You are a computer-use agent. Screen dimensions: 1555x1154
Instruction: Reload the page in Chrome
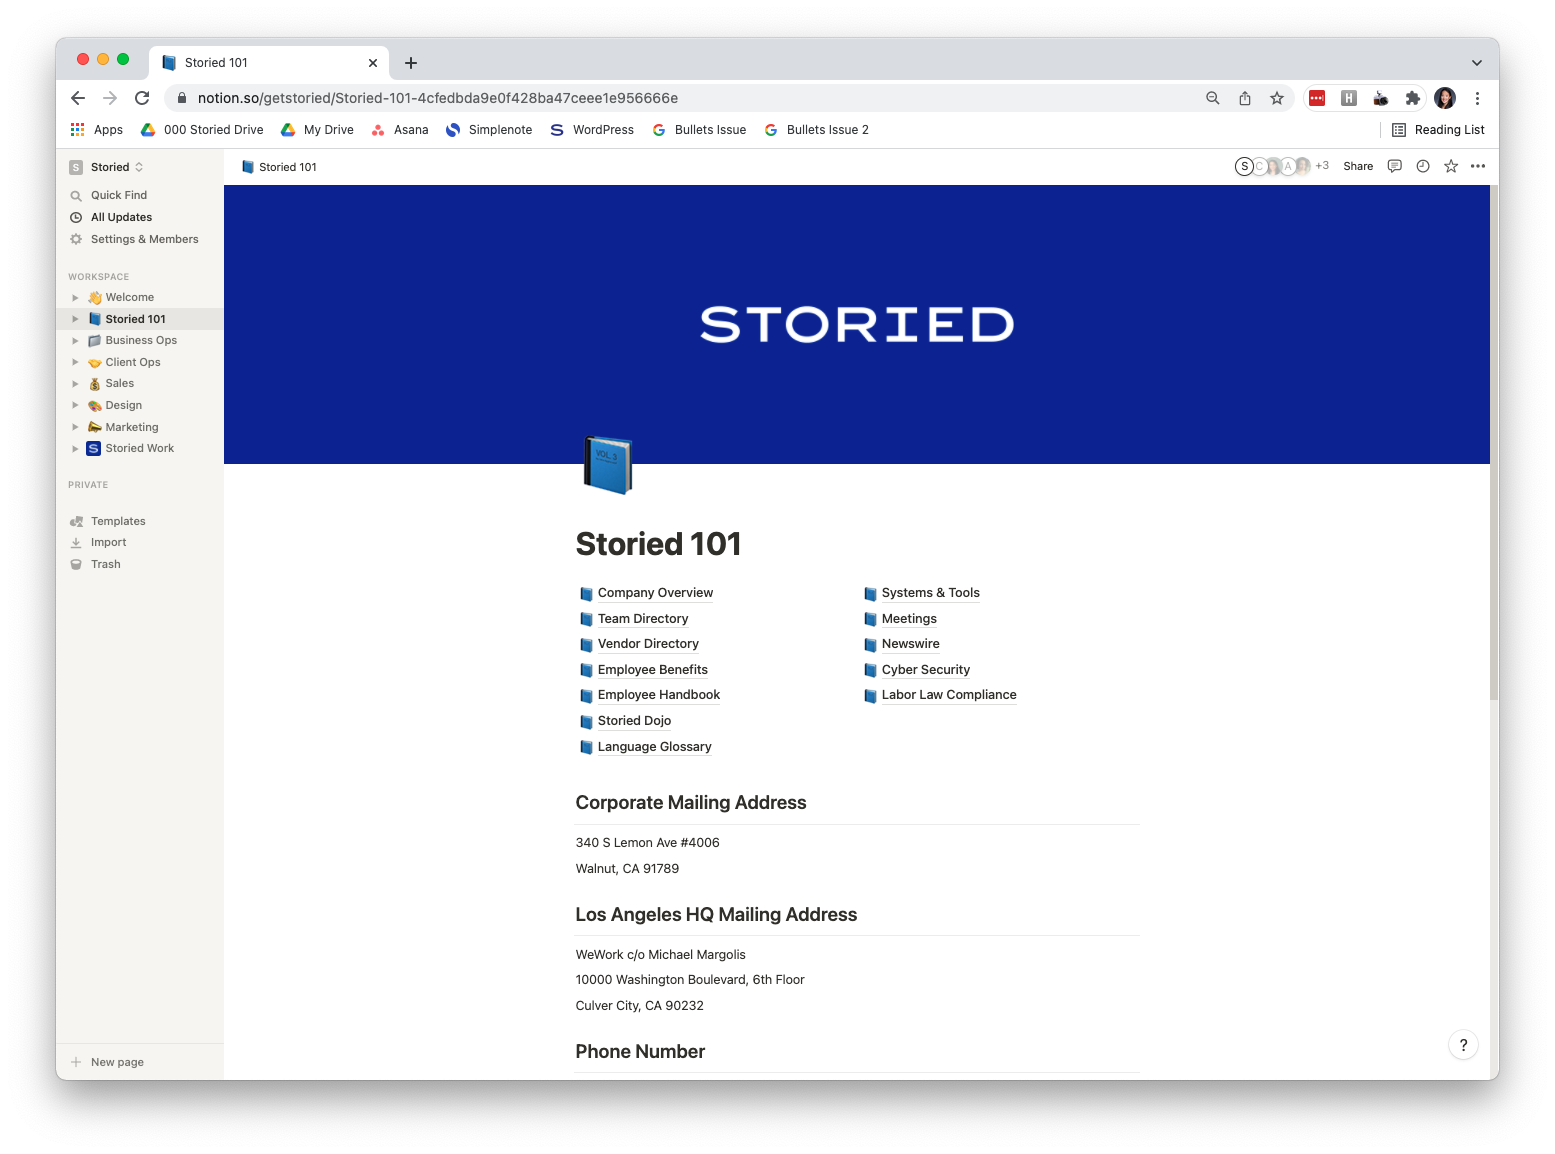pos(142,98)
